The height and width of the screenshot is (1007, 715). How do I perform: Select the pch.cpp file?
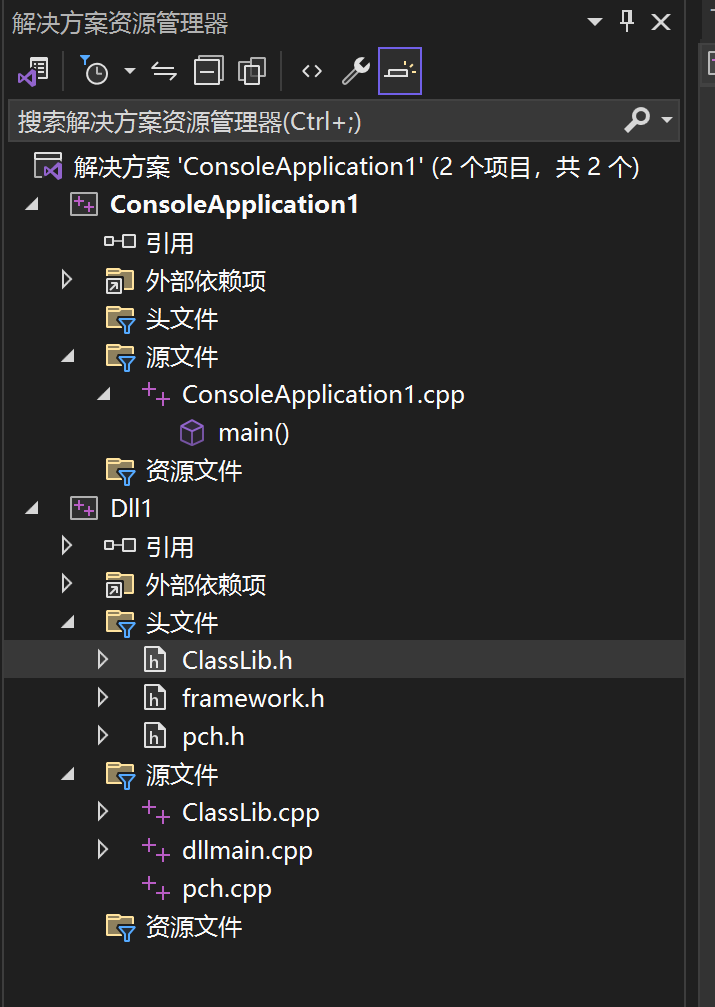coord(227,889)
